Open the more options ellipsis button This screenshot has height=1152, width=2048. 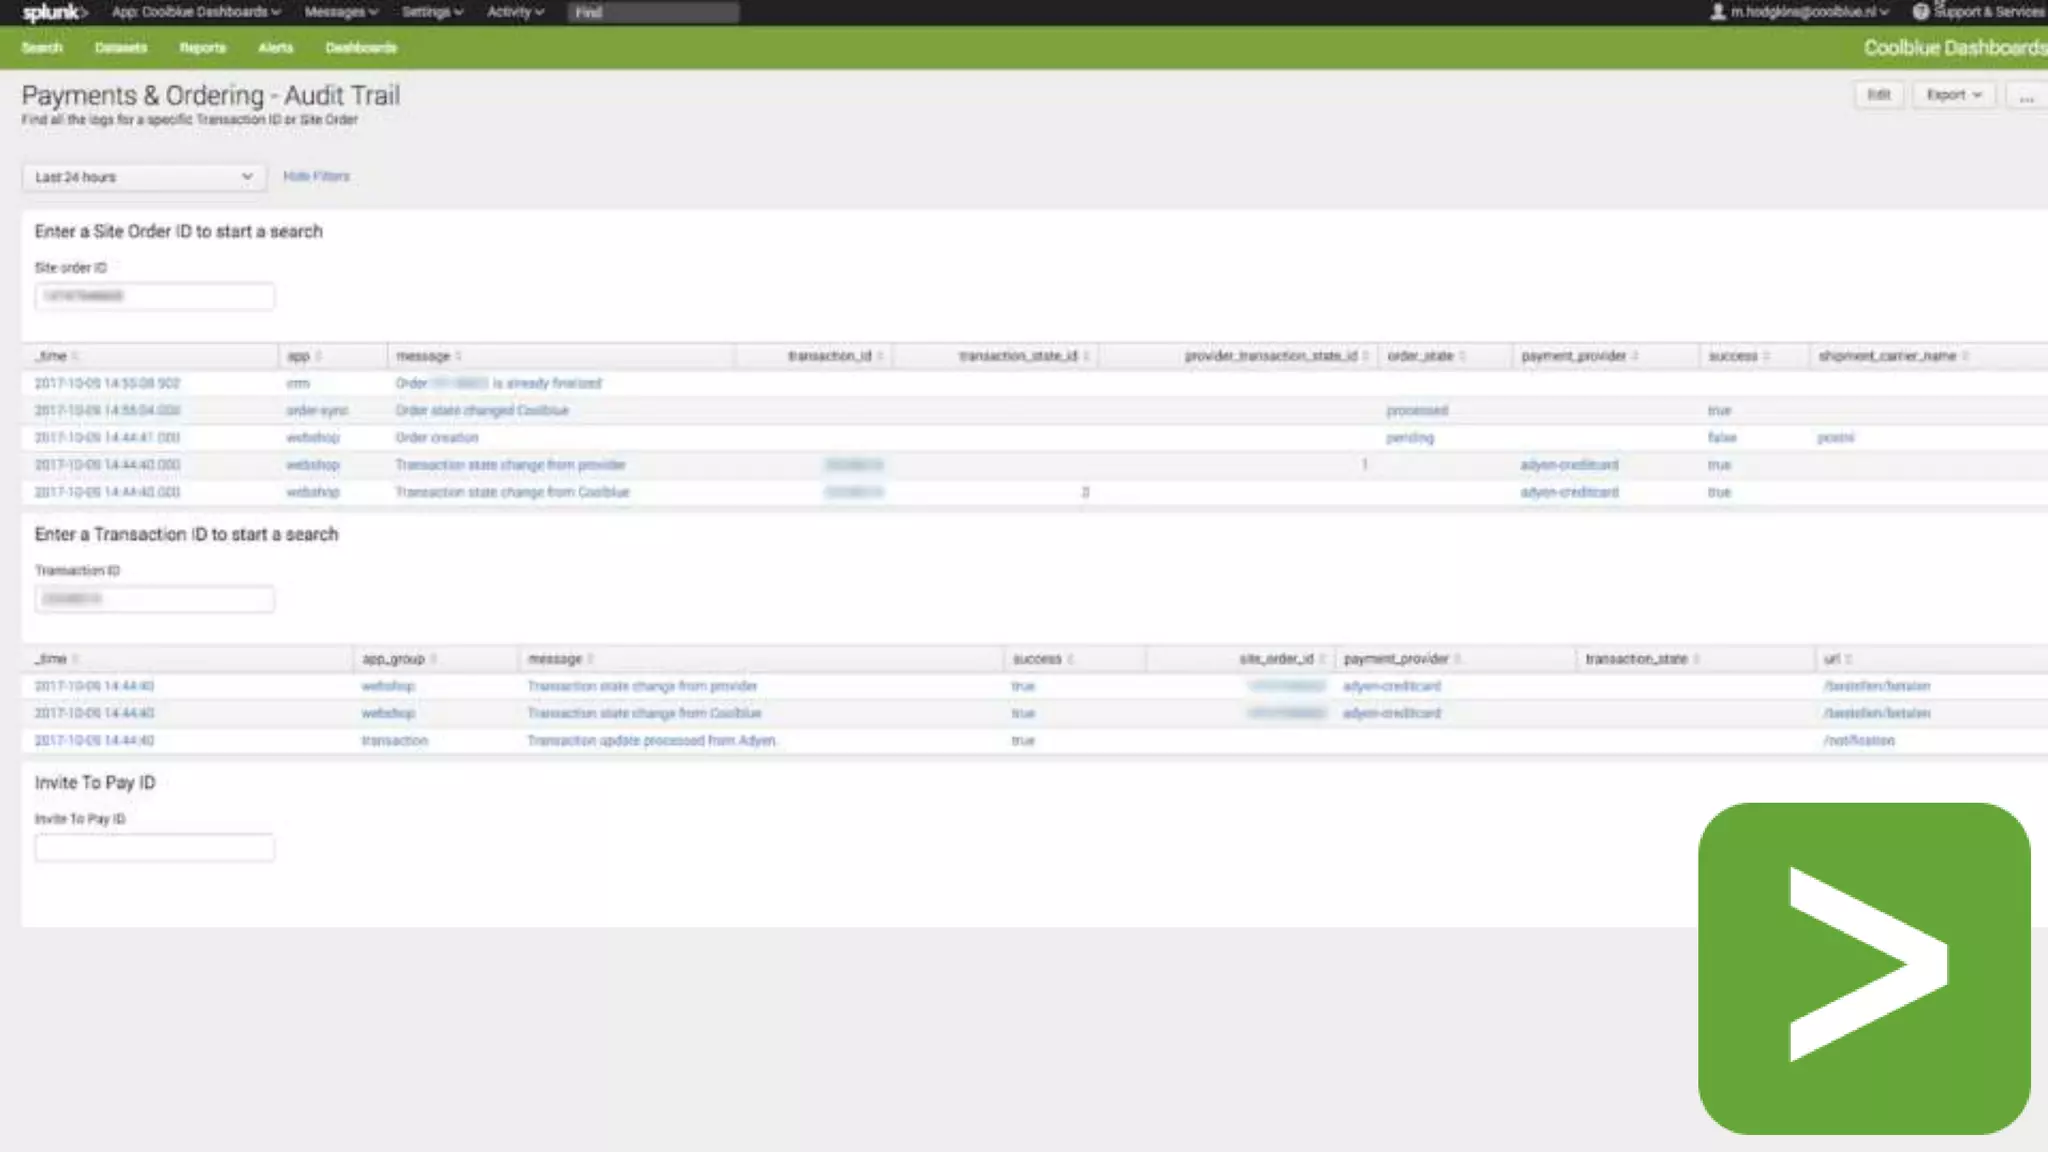[2026, 95]
